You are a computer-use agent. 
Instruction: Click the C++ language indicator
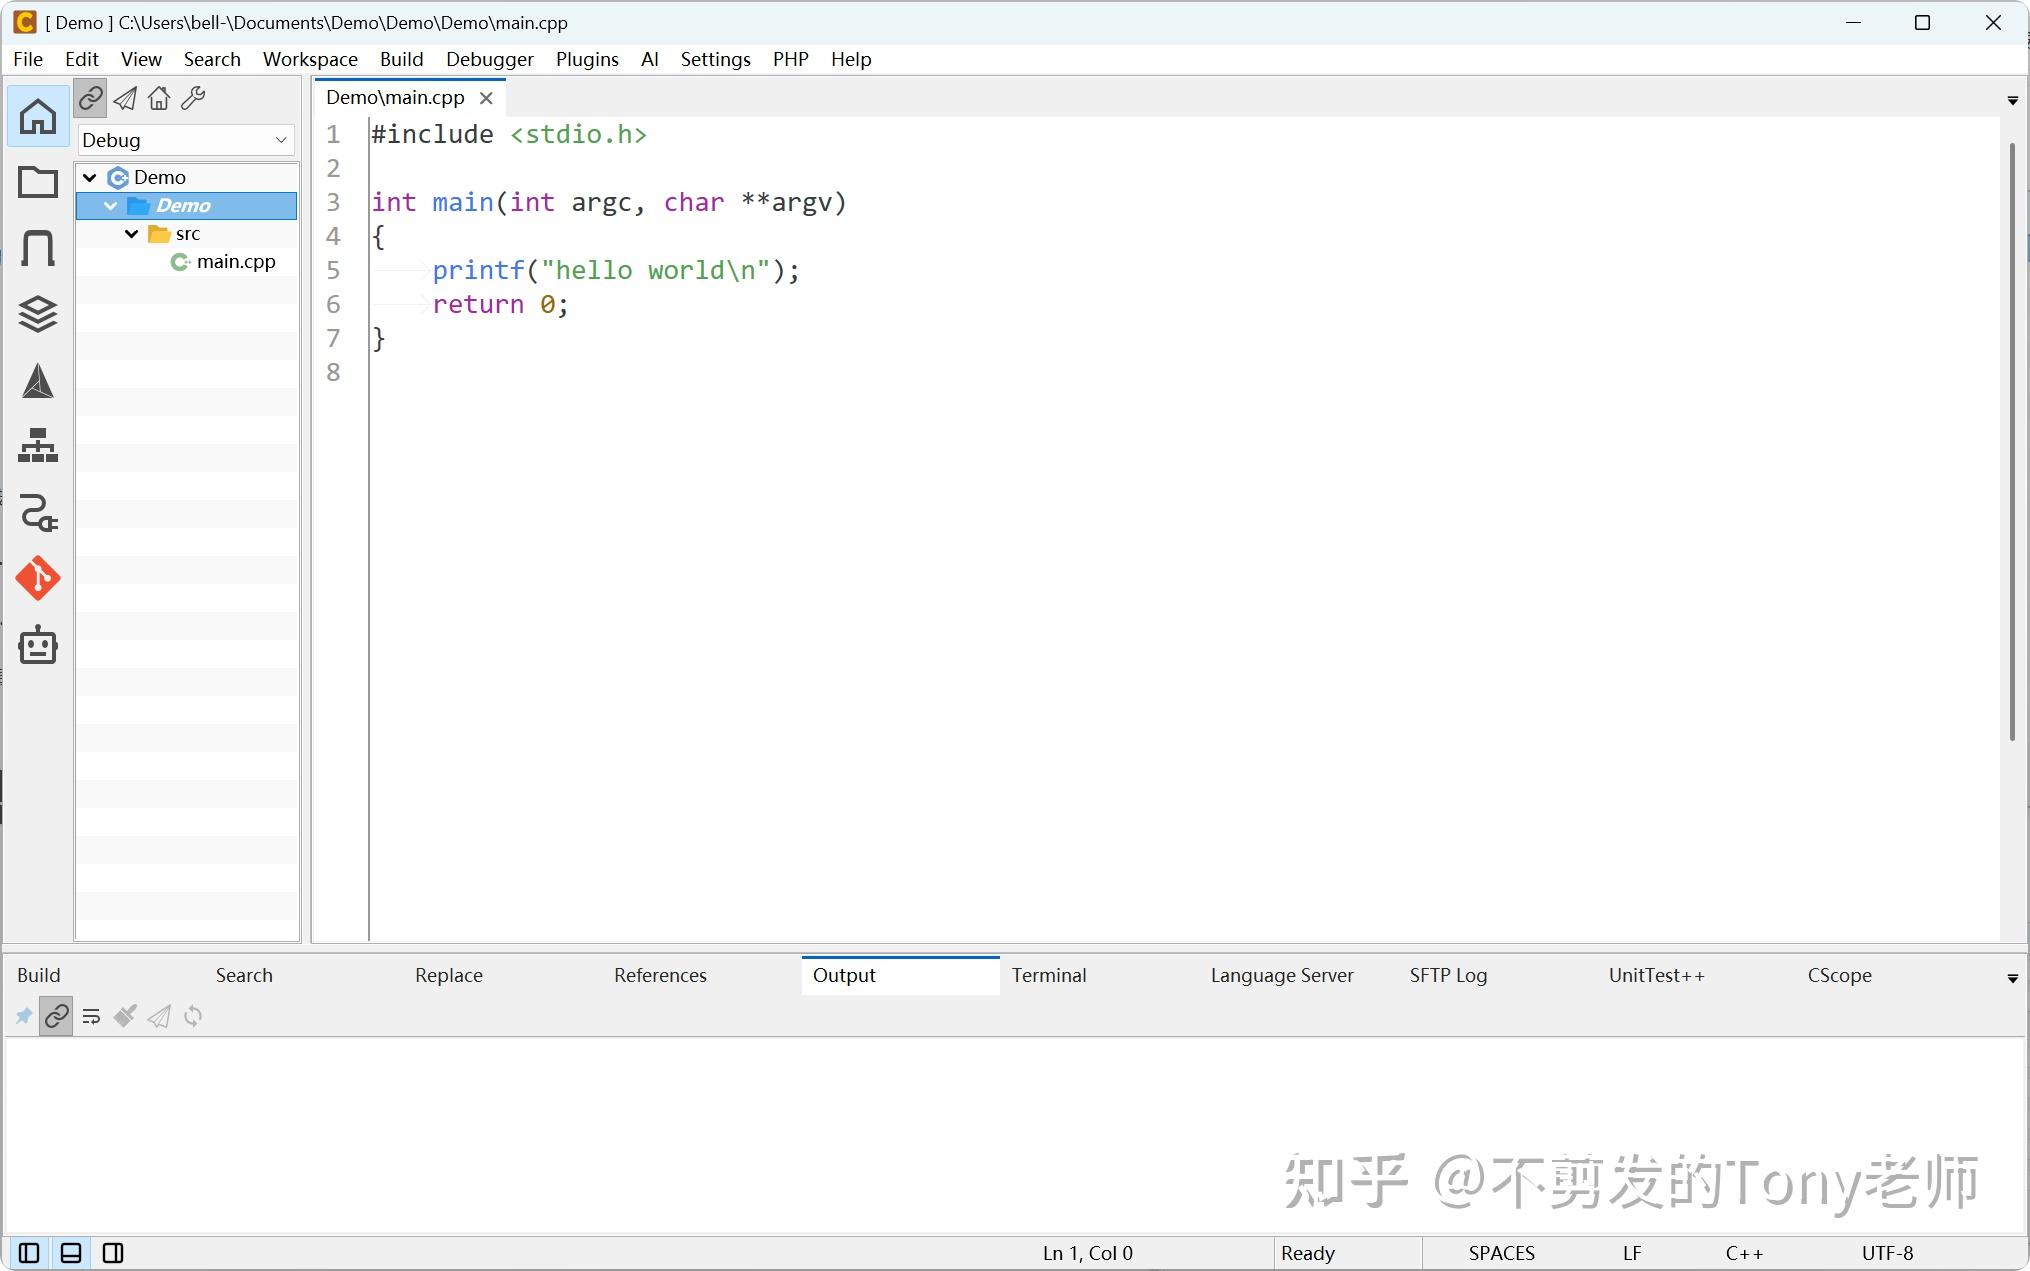click(x=1744, y=1253)
